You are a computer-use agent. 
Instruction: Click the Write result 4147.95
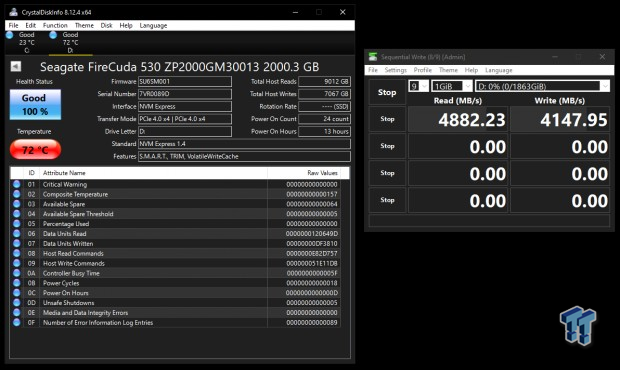coord(560,119)
